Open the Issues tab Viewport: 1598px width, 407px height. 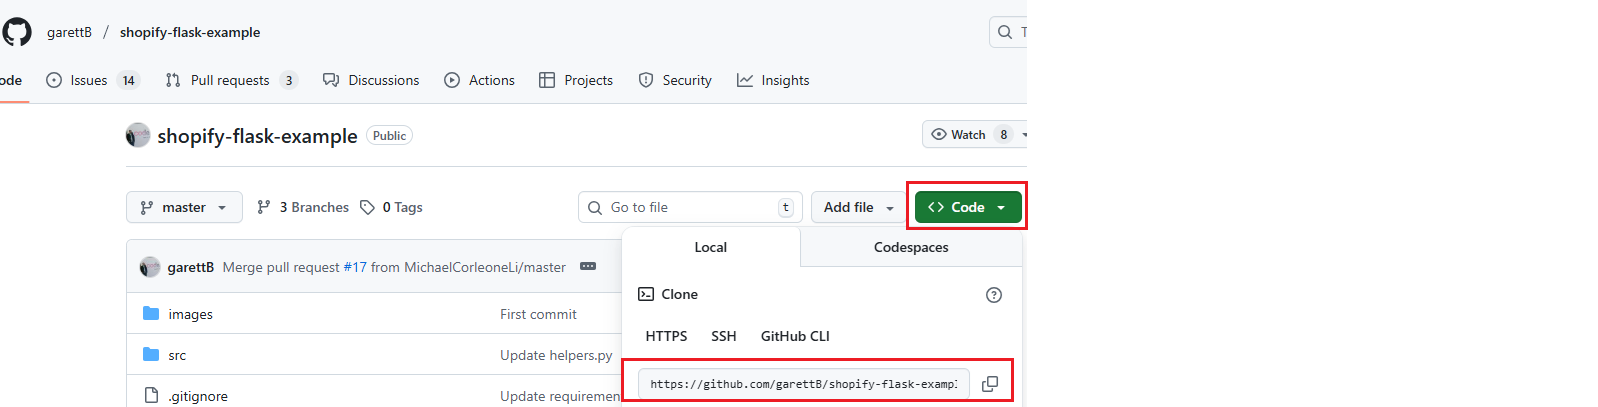pos(89,80)
